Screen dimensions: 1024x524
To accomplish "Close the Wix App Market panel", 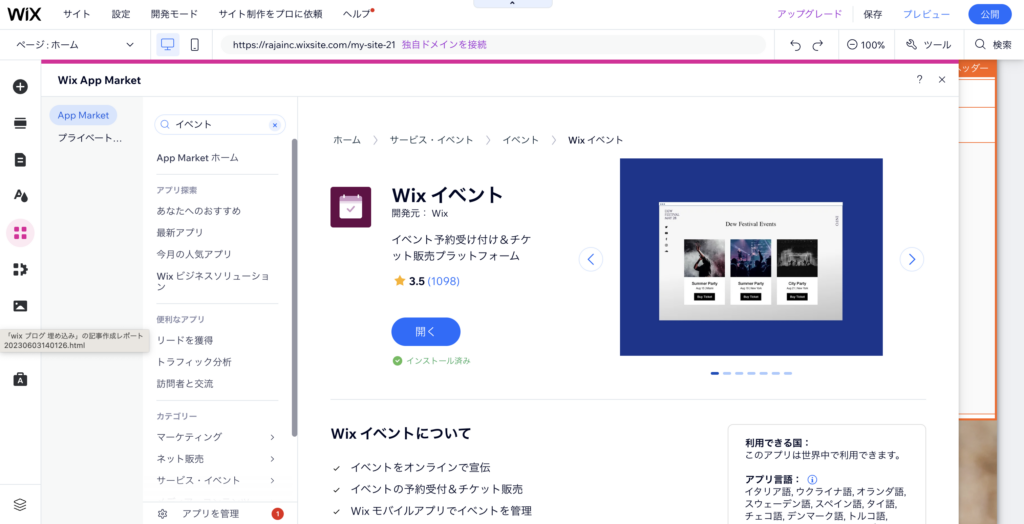I will (942, 80).
